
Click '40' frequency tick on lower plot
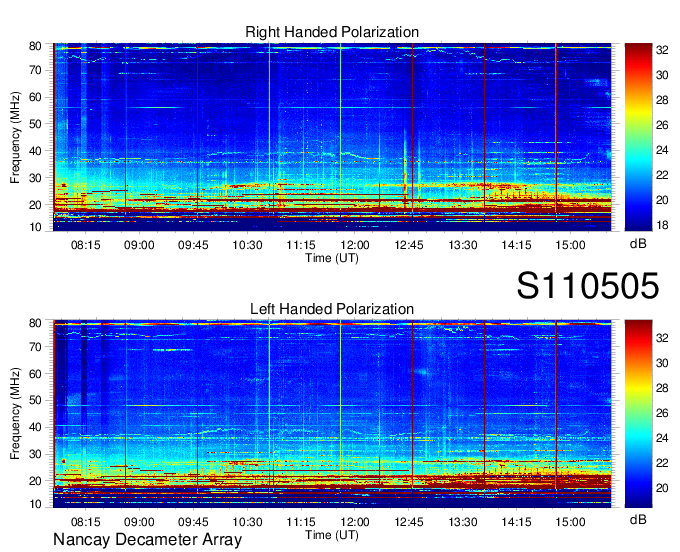(x=35, y=427)
